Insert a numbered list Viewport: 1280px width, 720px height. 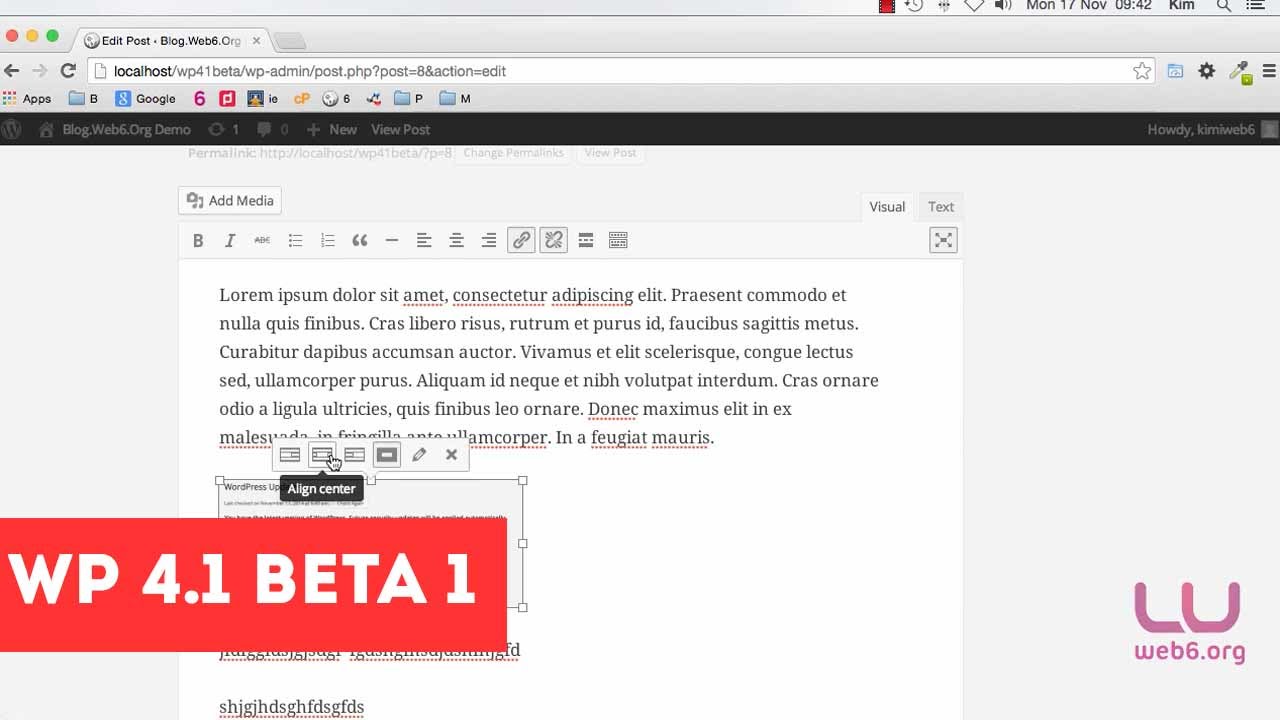tap(327, 240)
